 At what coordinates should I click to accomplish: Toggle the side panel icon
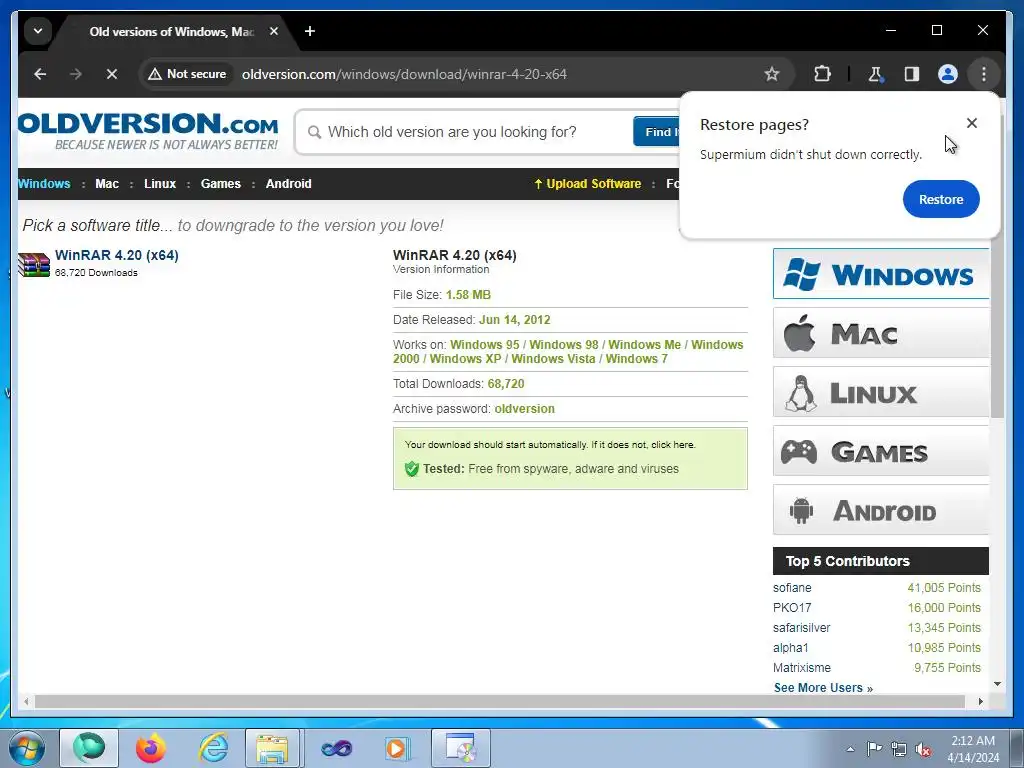pos(912,74)
